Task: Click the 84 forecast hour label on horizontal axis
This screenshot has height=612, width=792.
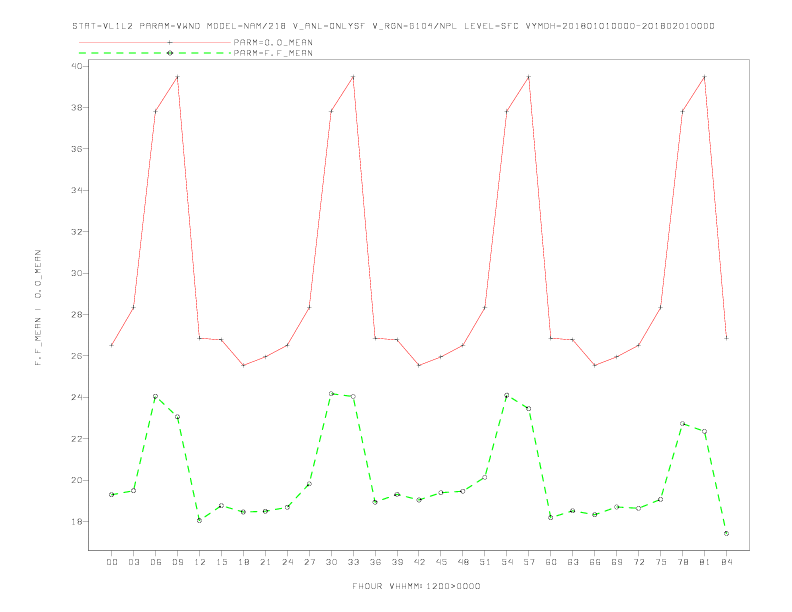Action: click(726, 562)
